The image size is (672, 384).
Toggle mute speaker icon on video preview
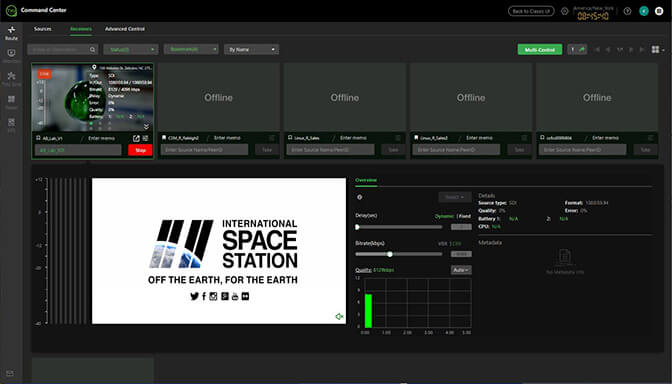pyautogui.click(x=339, y=316)
